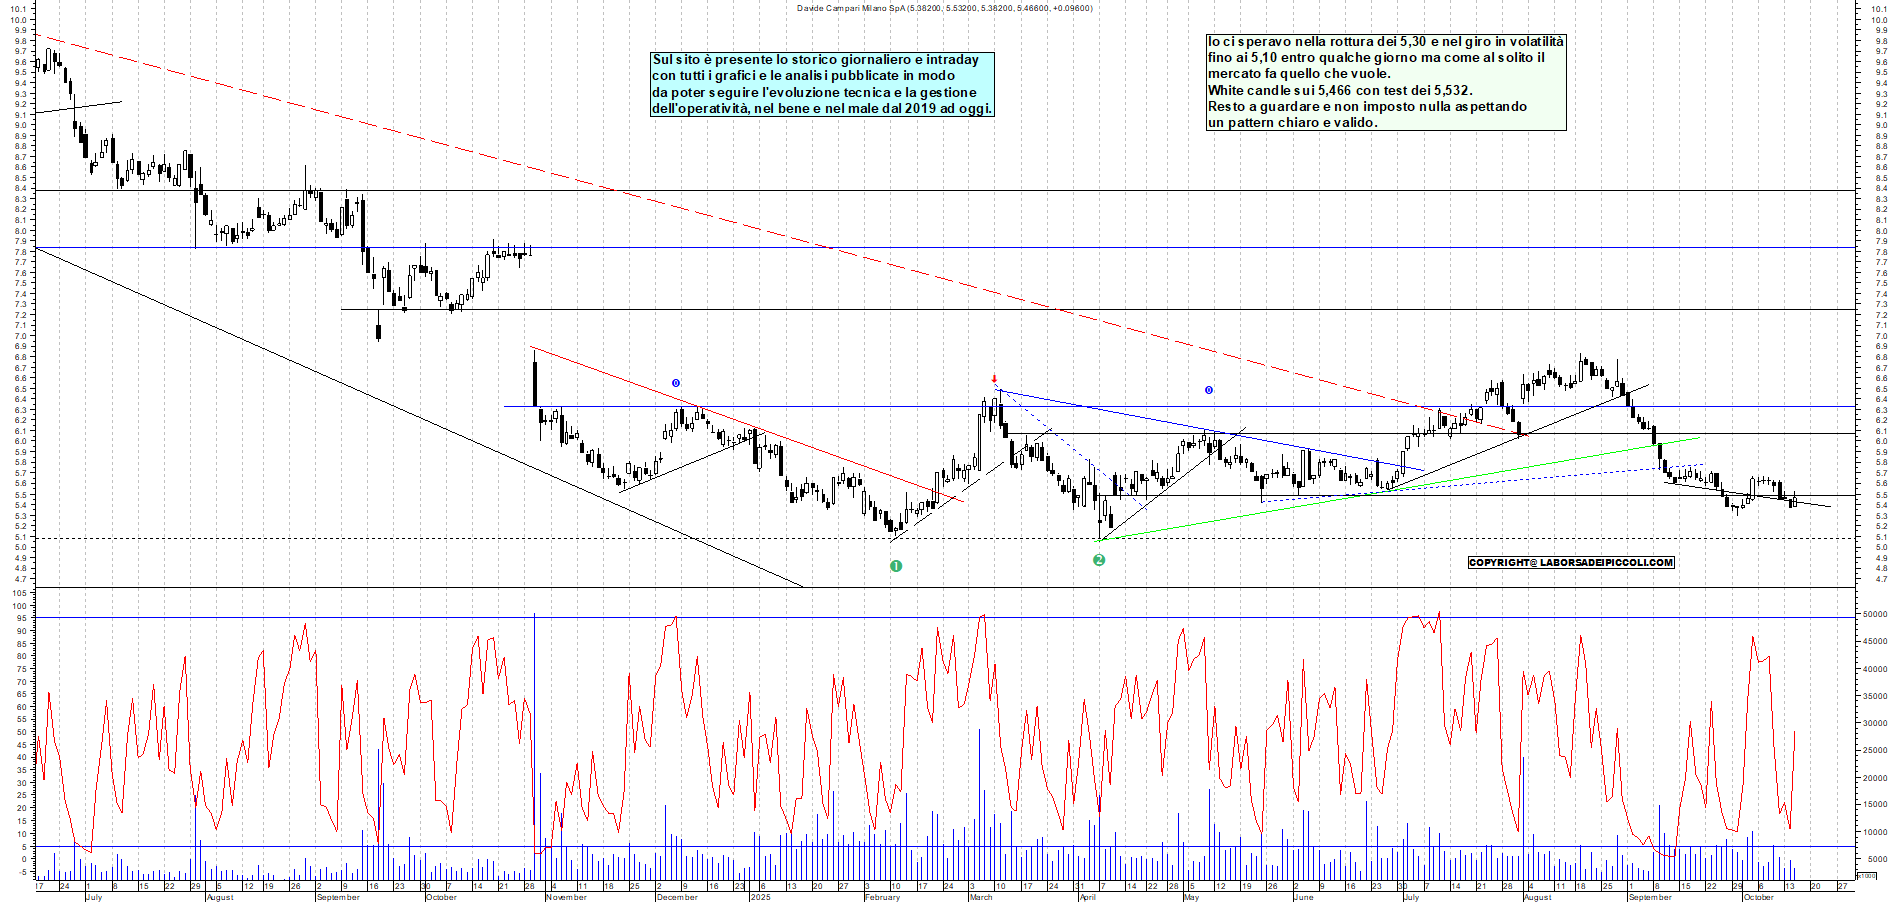This screenshot has height=902, width=1890.
Task: Click the 2025 year label on the time axis
Action: click(x=760, y=897)
